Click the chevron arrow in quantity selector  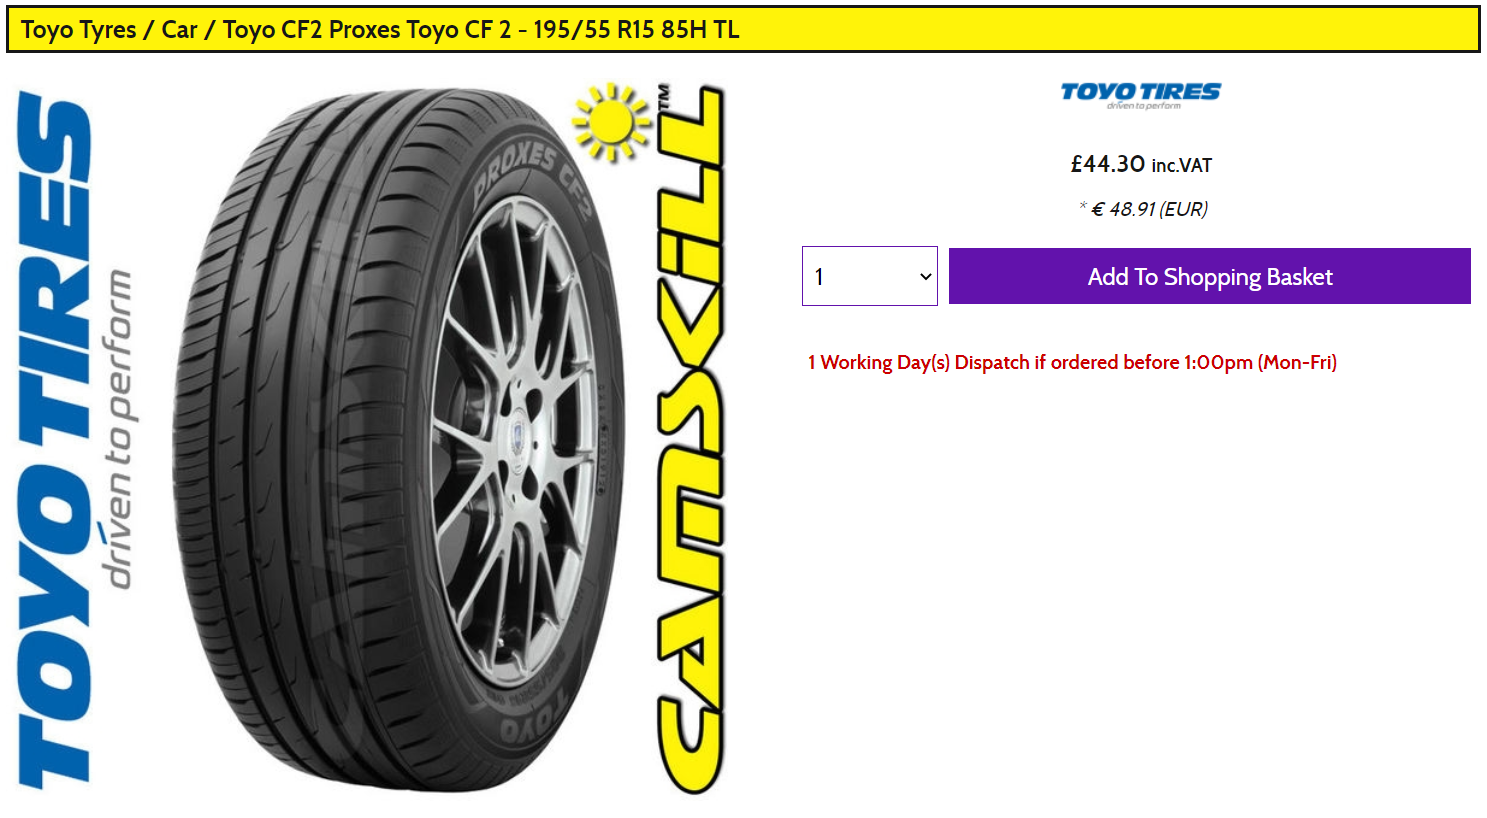925,277
